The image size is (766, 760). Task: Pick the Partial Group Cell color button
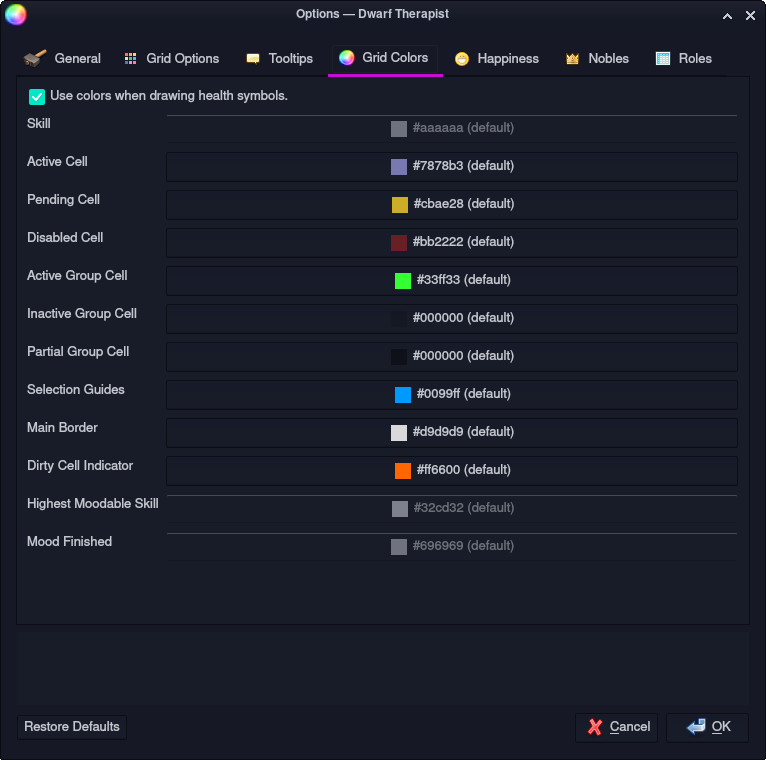(452, 357)
